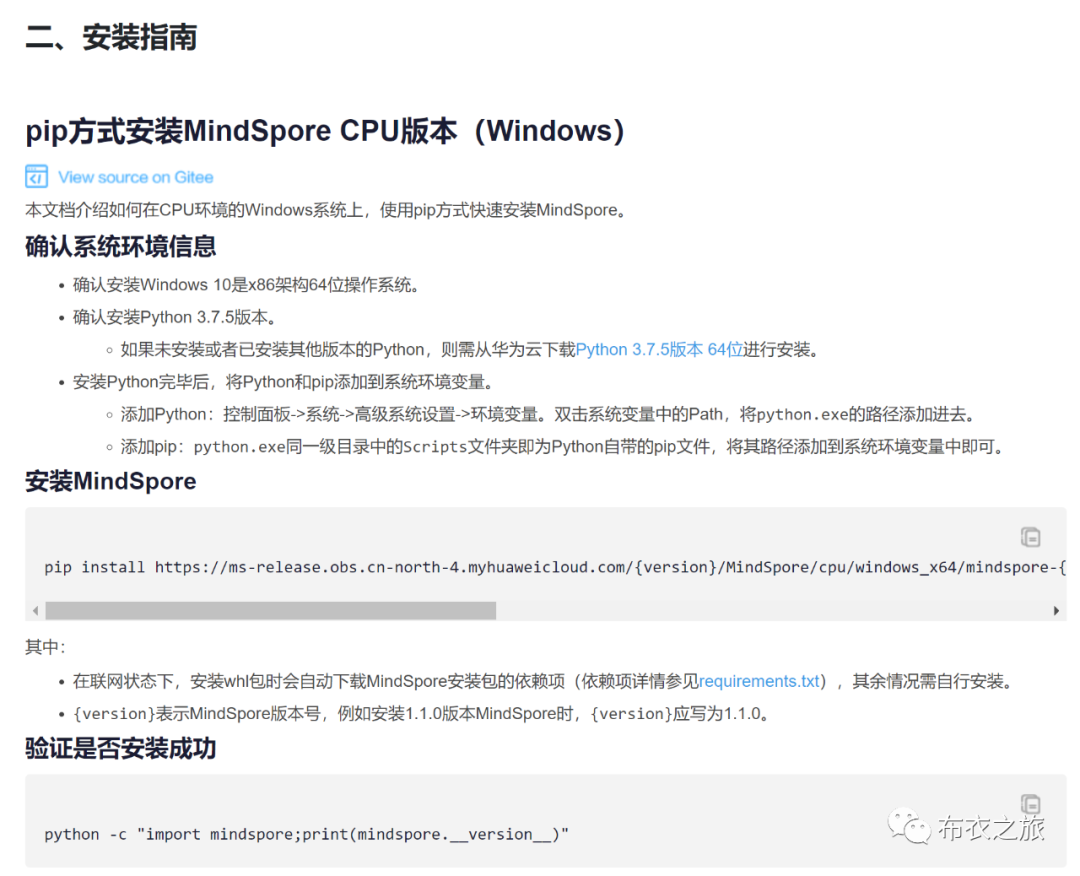Click the heading 二、安装指南
Image resolution: width=1080 pixels, height=876 pixels.
(x=111, y=37)
